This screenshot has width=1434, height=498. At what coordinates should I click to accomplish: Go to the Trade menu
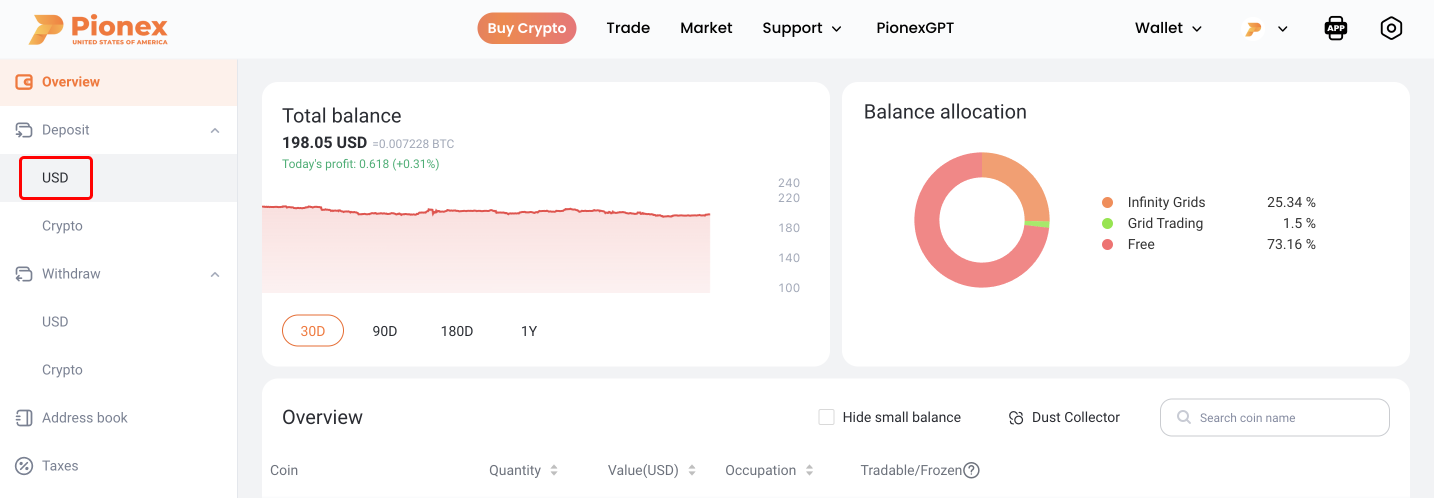pos(628,28)
